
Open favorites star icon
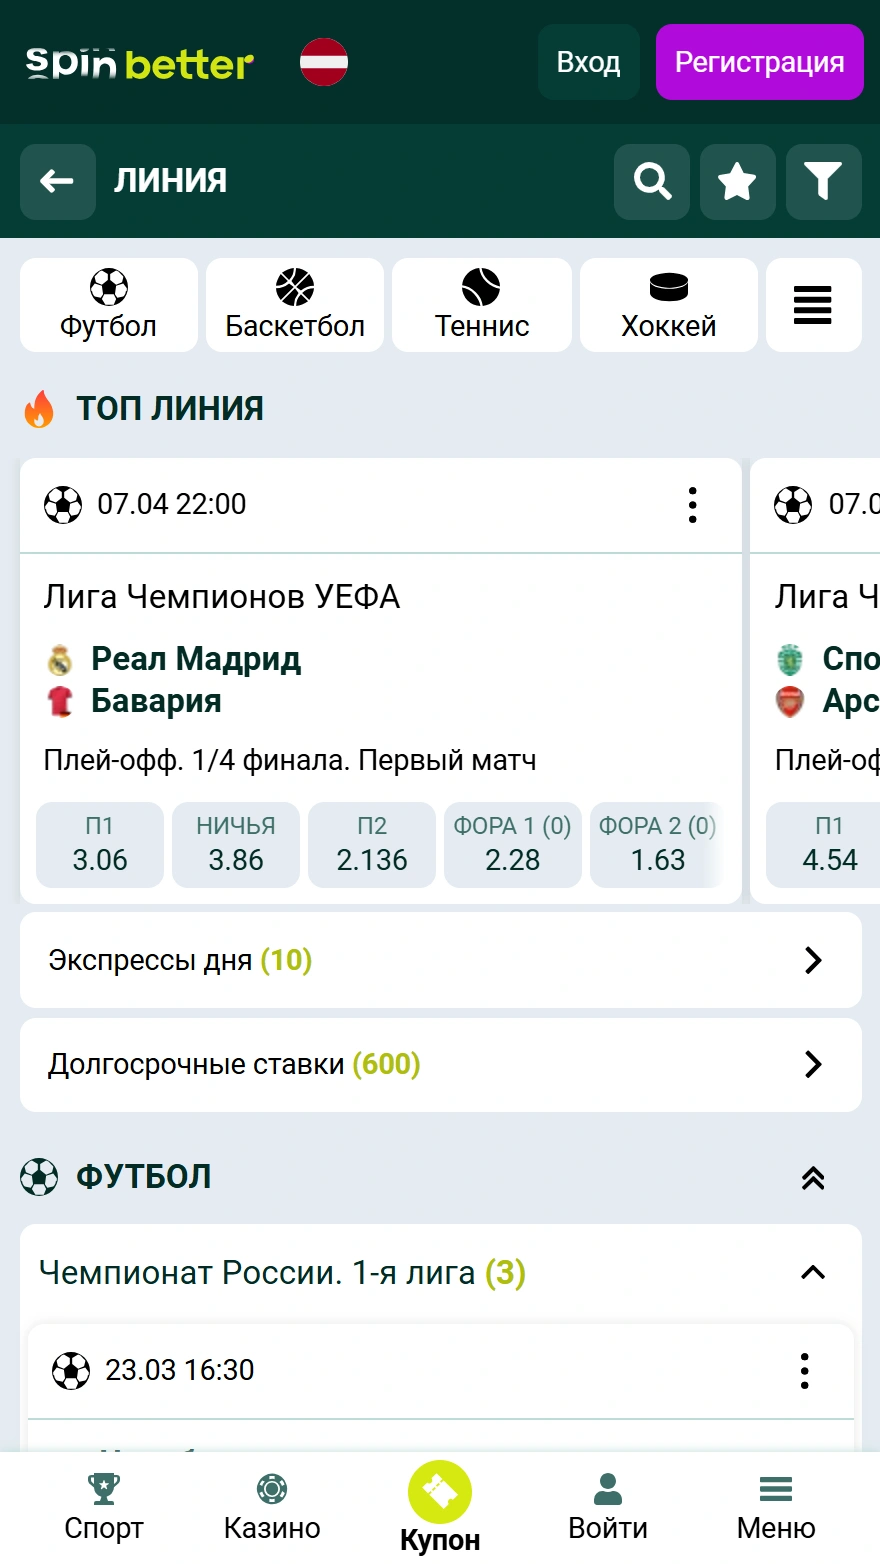738,181
